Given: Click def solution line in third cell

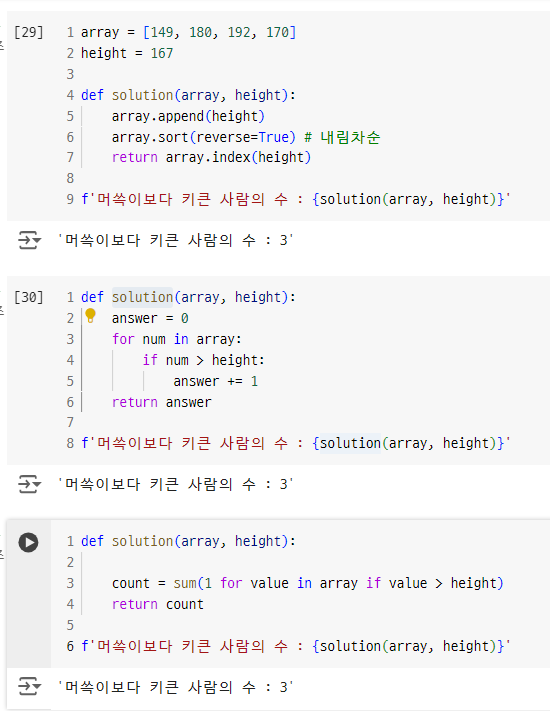Looking at the screenshot, I should 188,541.
